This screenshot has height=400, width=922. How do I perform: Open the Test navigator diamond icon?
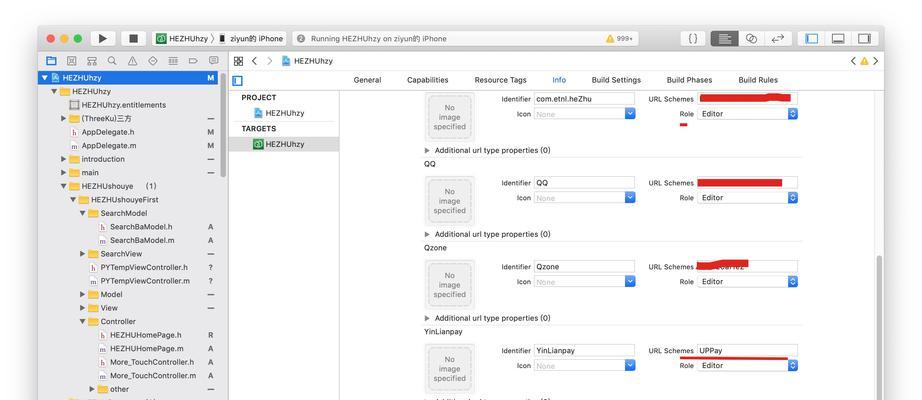coord(153,61)
